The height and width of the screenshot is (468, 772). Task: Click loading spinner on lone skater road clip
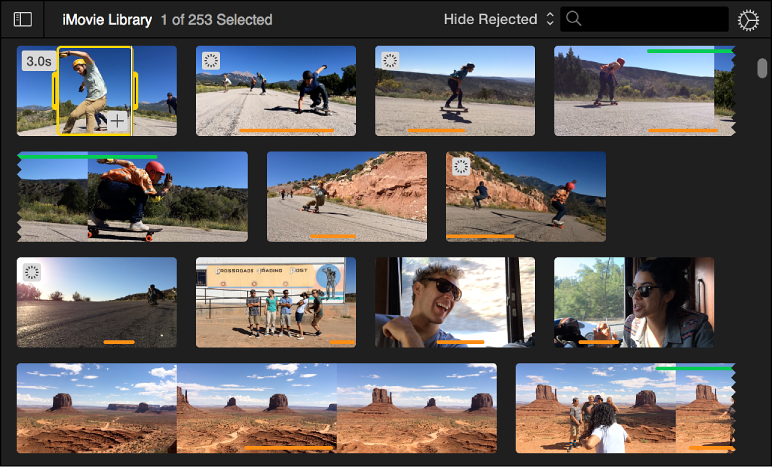[390, 61]
